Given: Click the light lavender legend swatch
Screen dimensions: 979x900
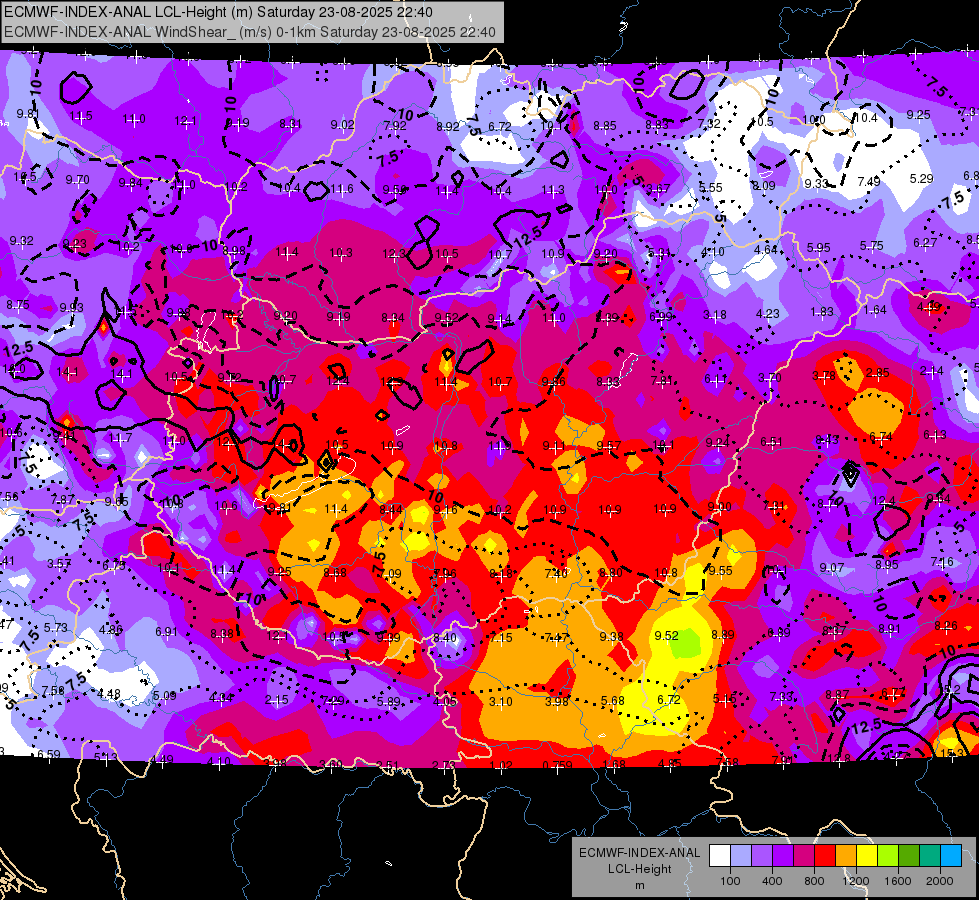Looking at the screenshot, I should click(741, 856).
